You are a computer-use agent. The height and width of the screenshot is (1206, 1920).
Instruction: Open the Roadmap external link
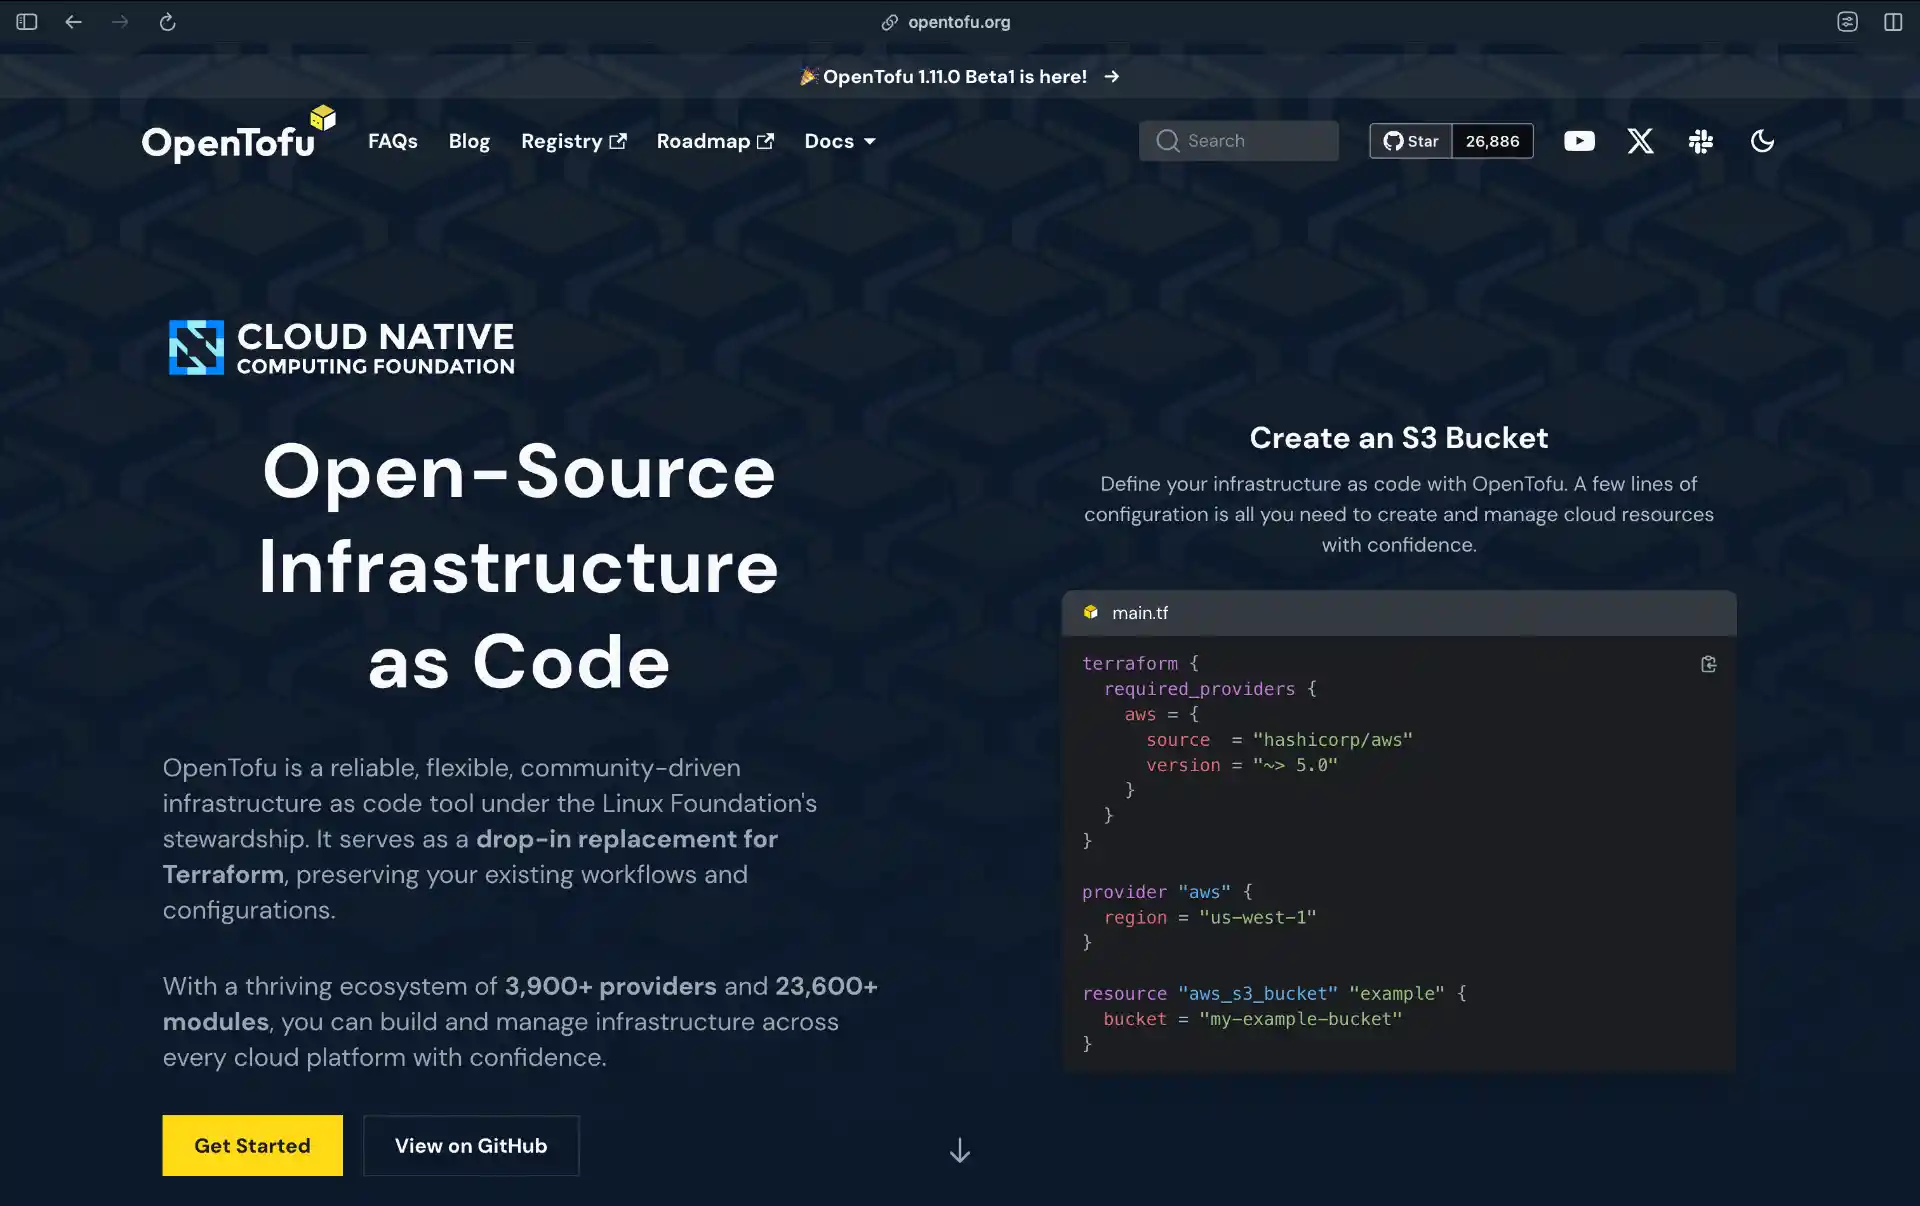click(x=714, y=141)
